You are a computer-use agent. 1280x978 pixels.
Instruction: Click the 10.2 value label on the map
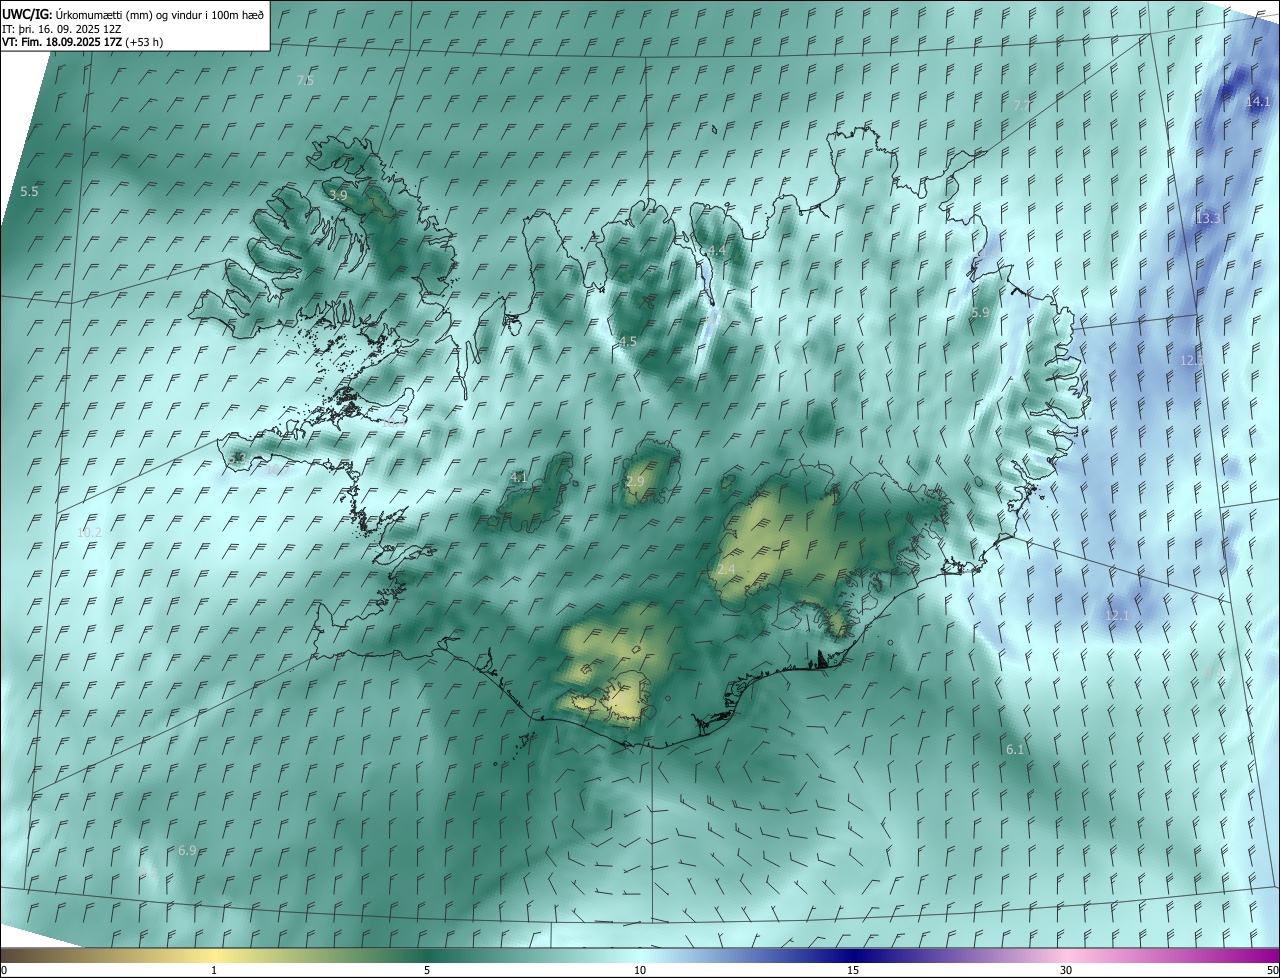[90, 532]
